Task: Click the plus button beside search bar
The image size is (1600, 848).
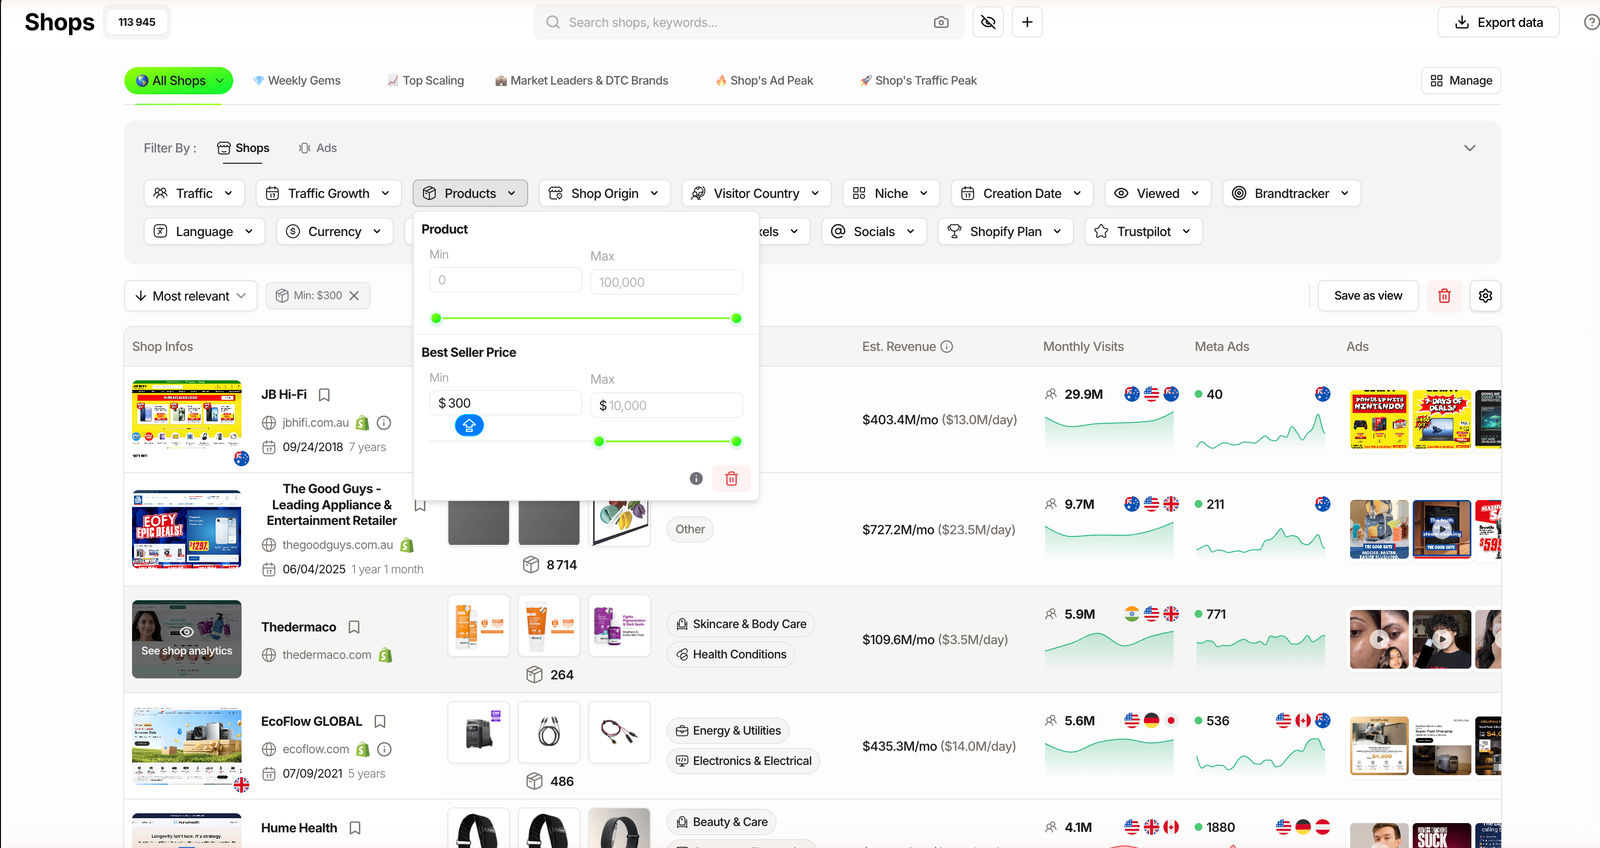Action: [x=1027, y=22]
